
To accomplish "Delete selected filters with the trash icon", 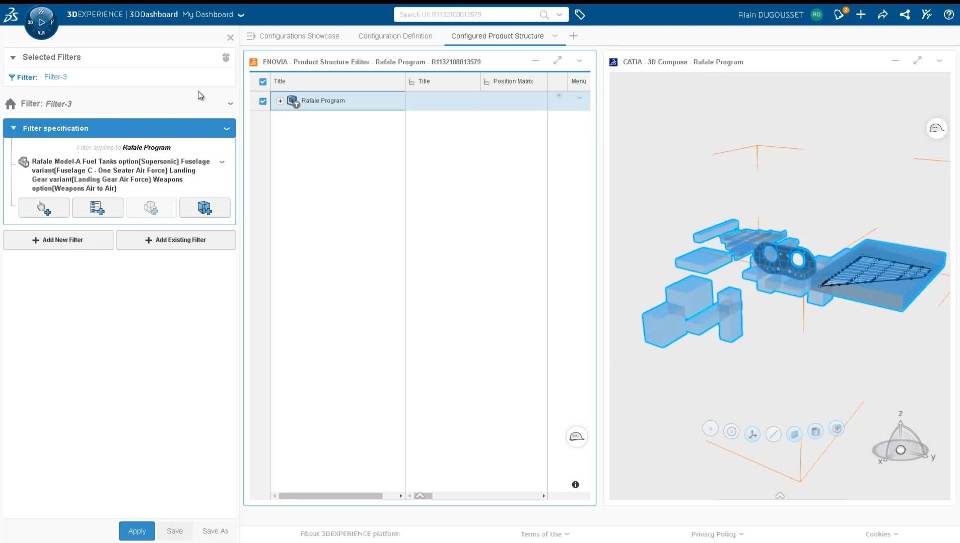I will tap(226, 57).
